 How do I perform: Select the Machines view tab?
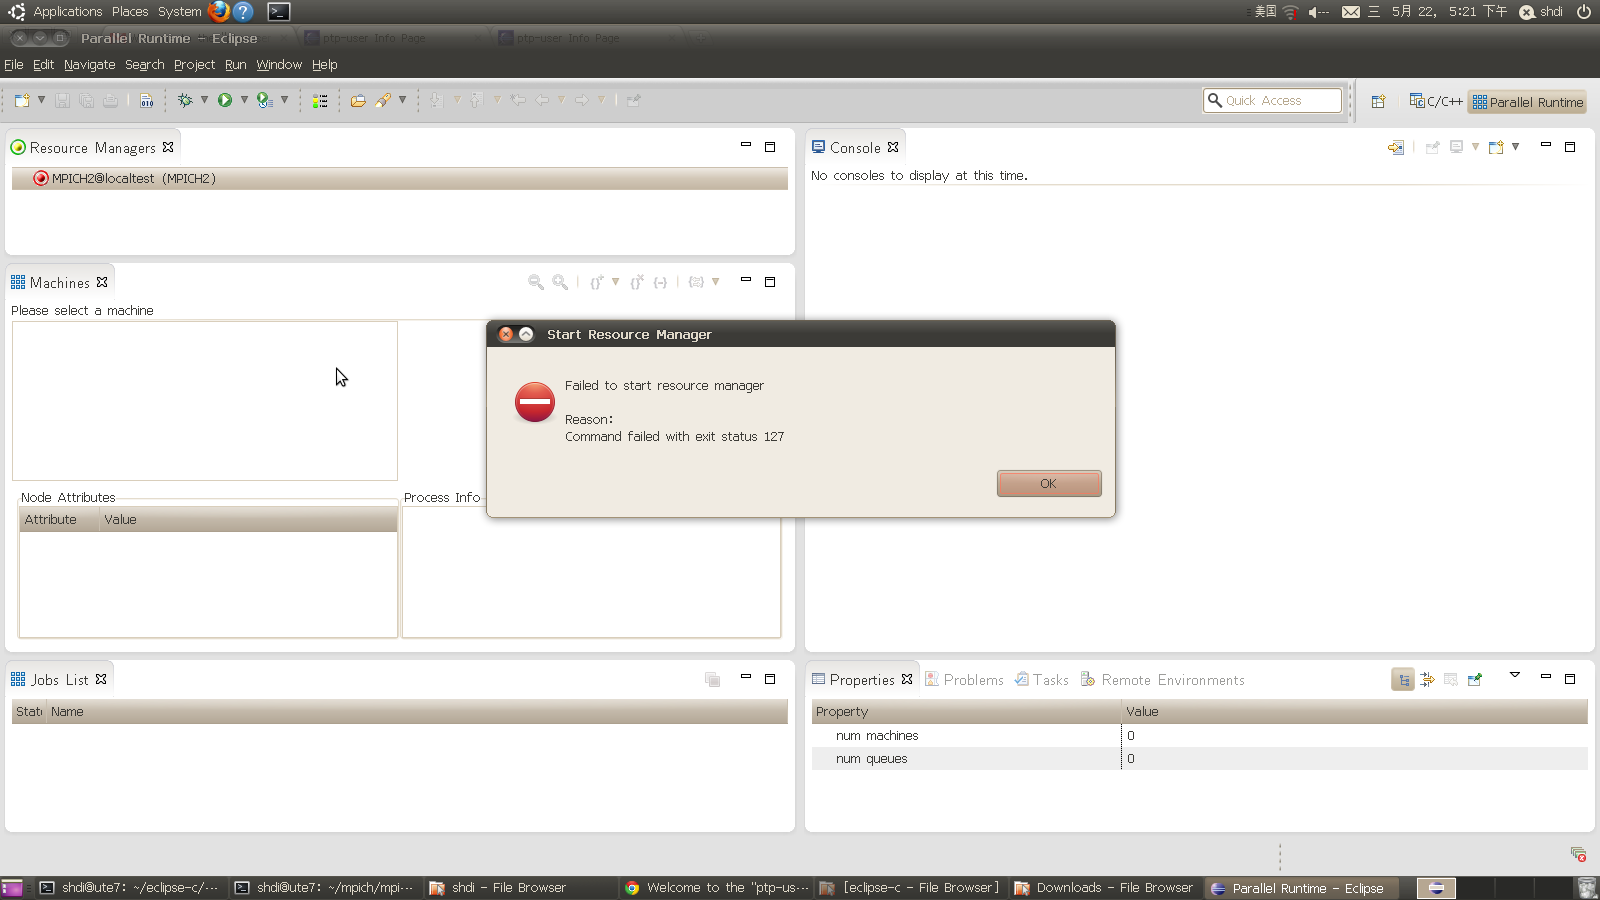59,283
